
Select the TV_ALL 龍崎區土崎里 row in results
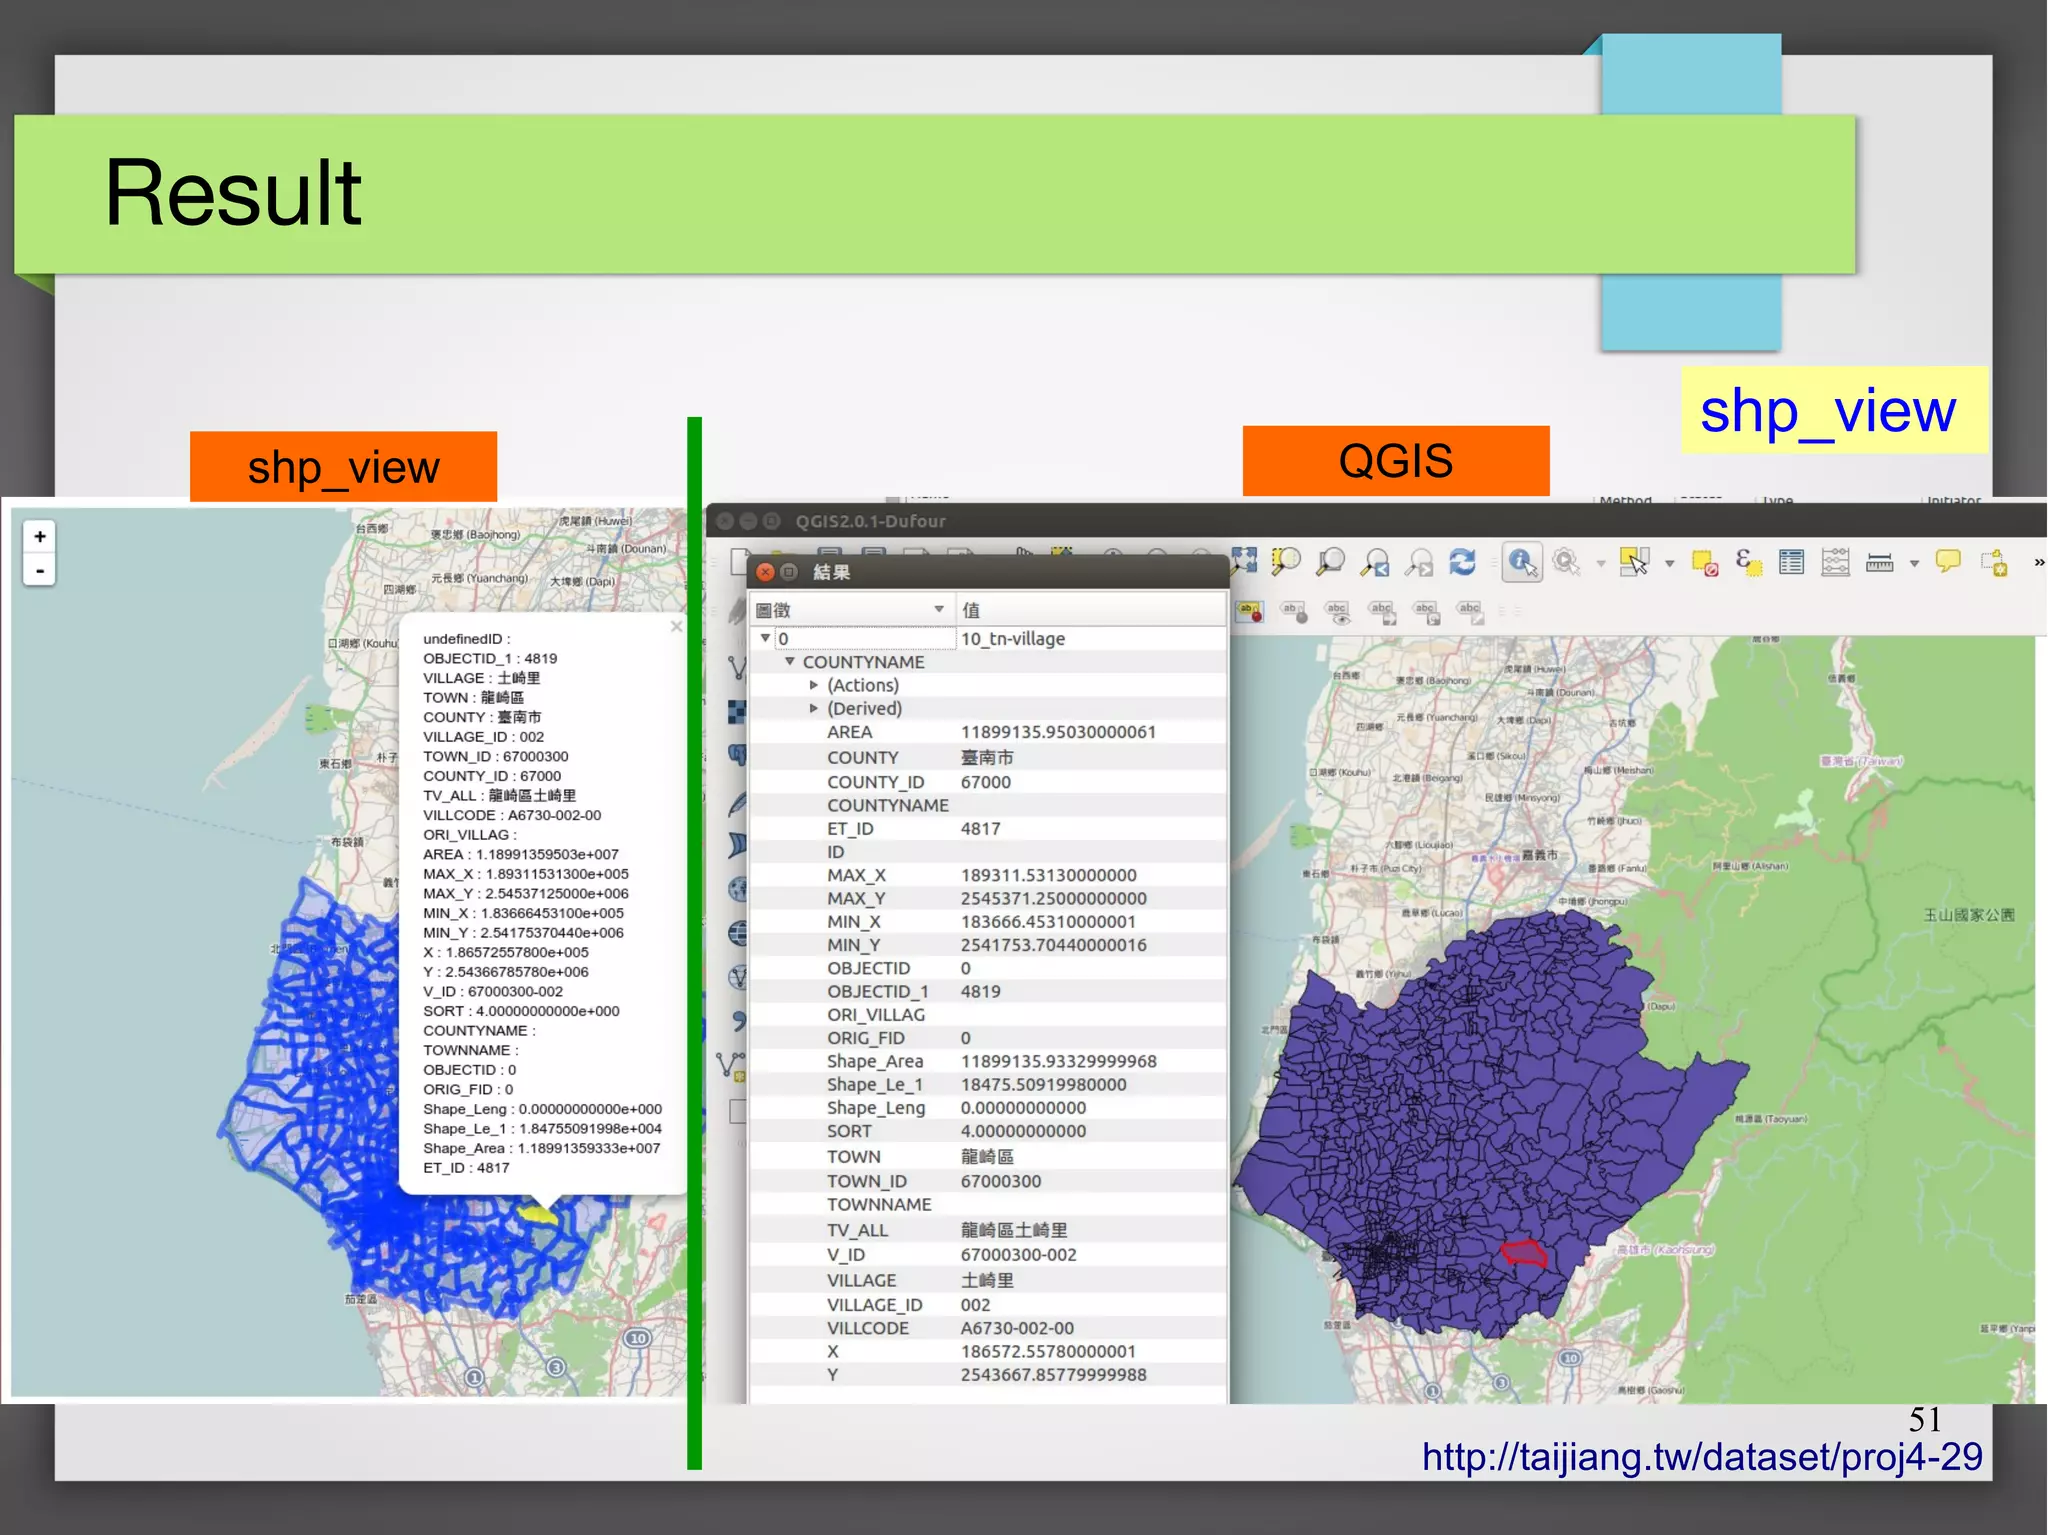click(x=988, y=1230)
